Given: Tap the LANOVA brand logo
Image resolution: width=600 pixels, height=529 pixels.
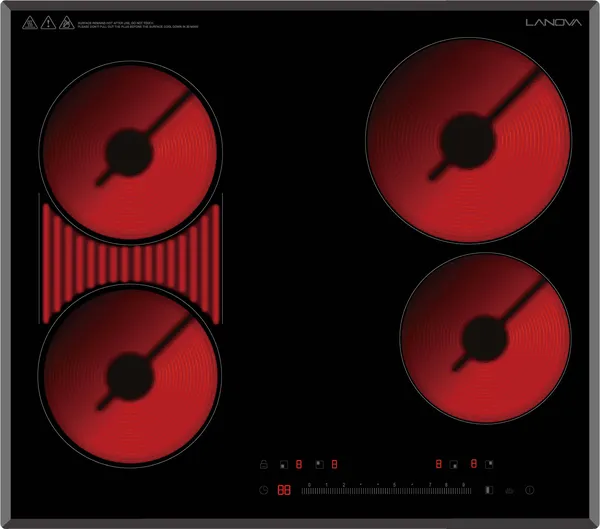Looking at the screenshot, I should [553, 23].
